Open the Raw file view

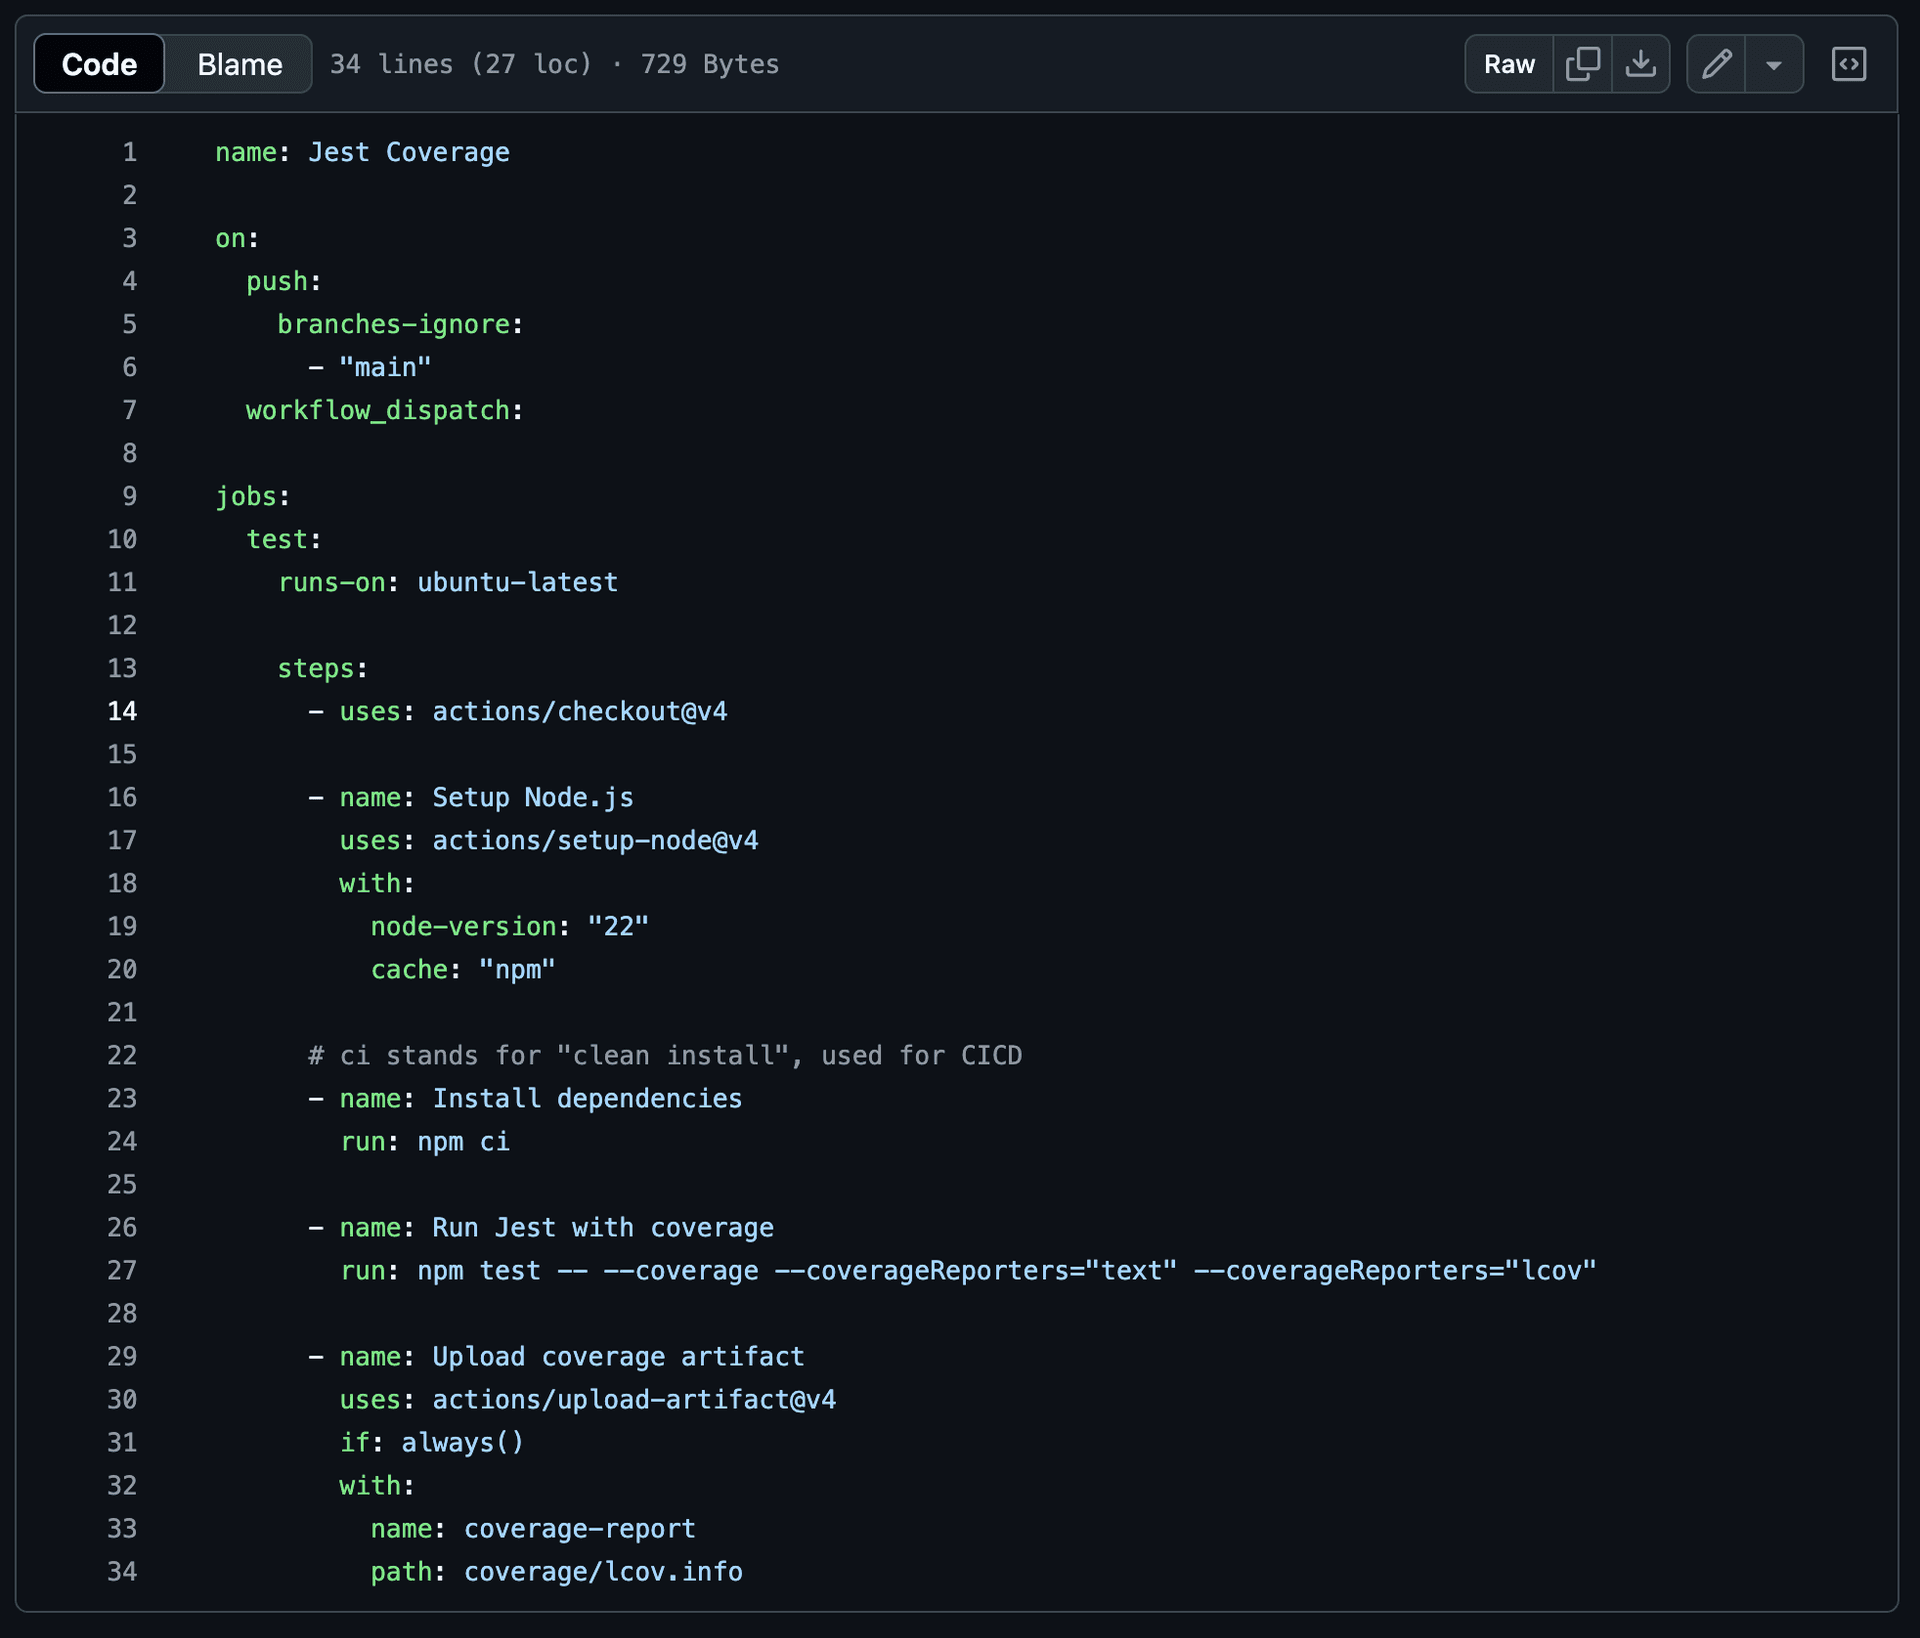[1508, 63]
